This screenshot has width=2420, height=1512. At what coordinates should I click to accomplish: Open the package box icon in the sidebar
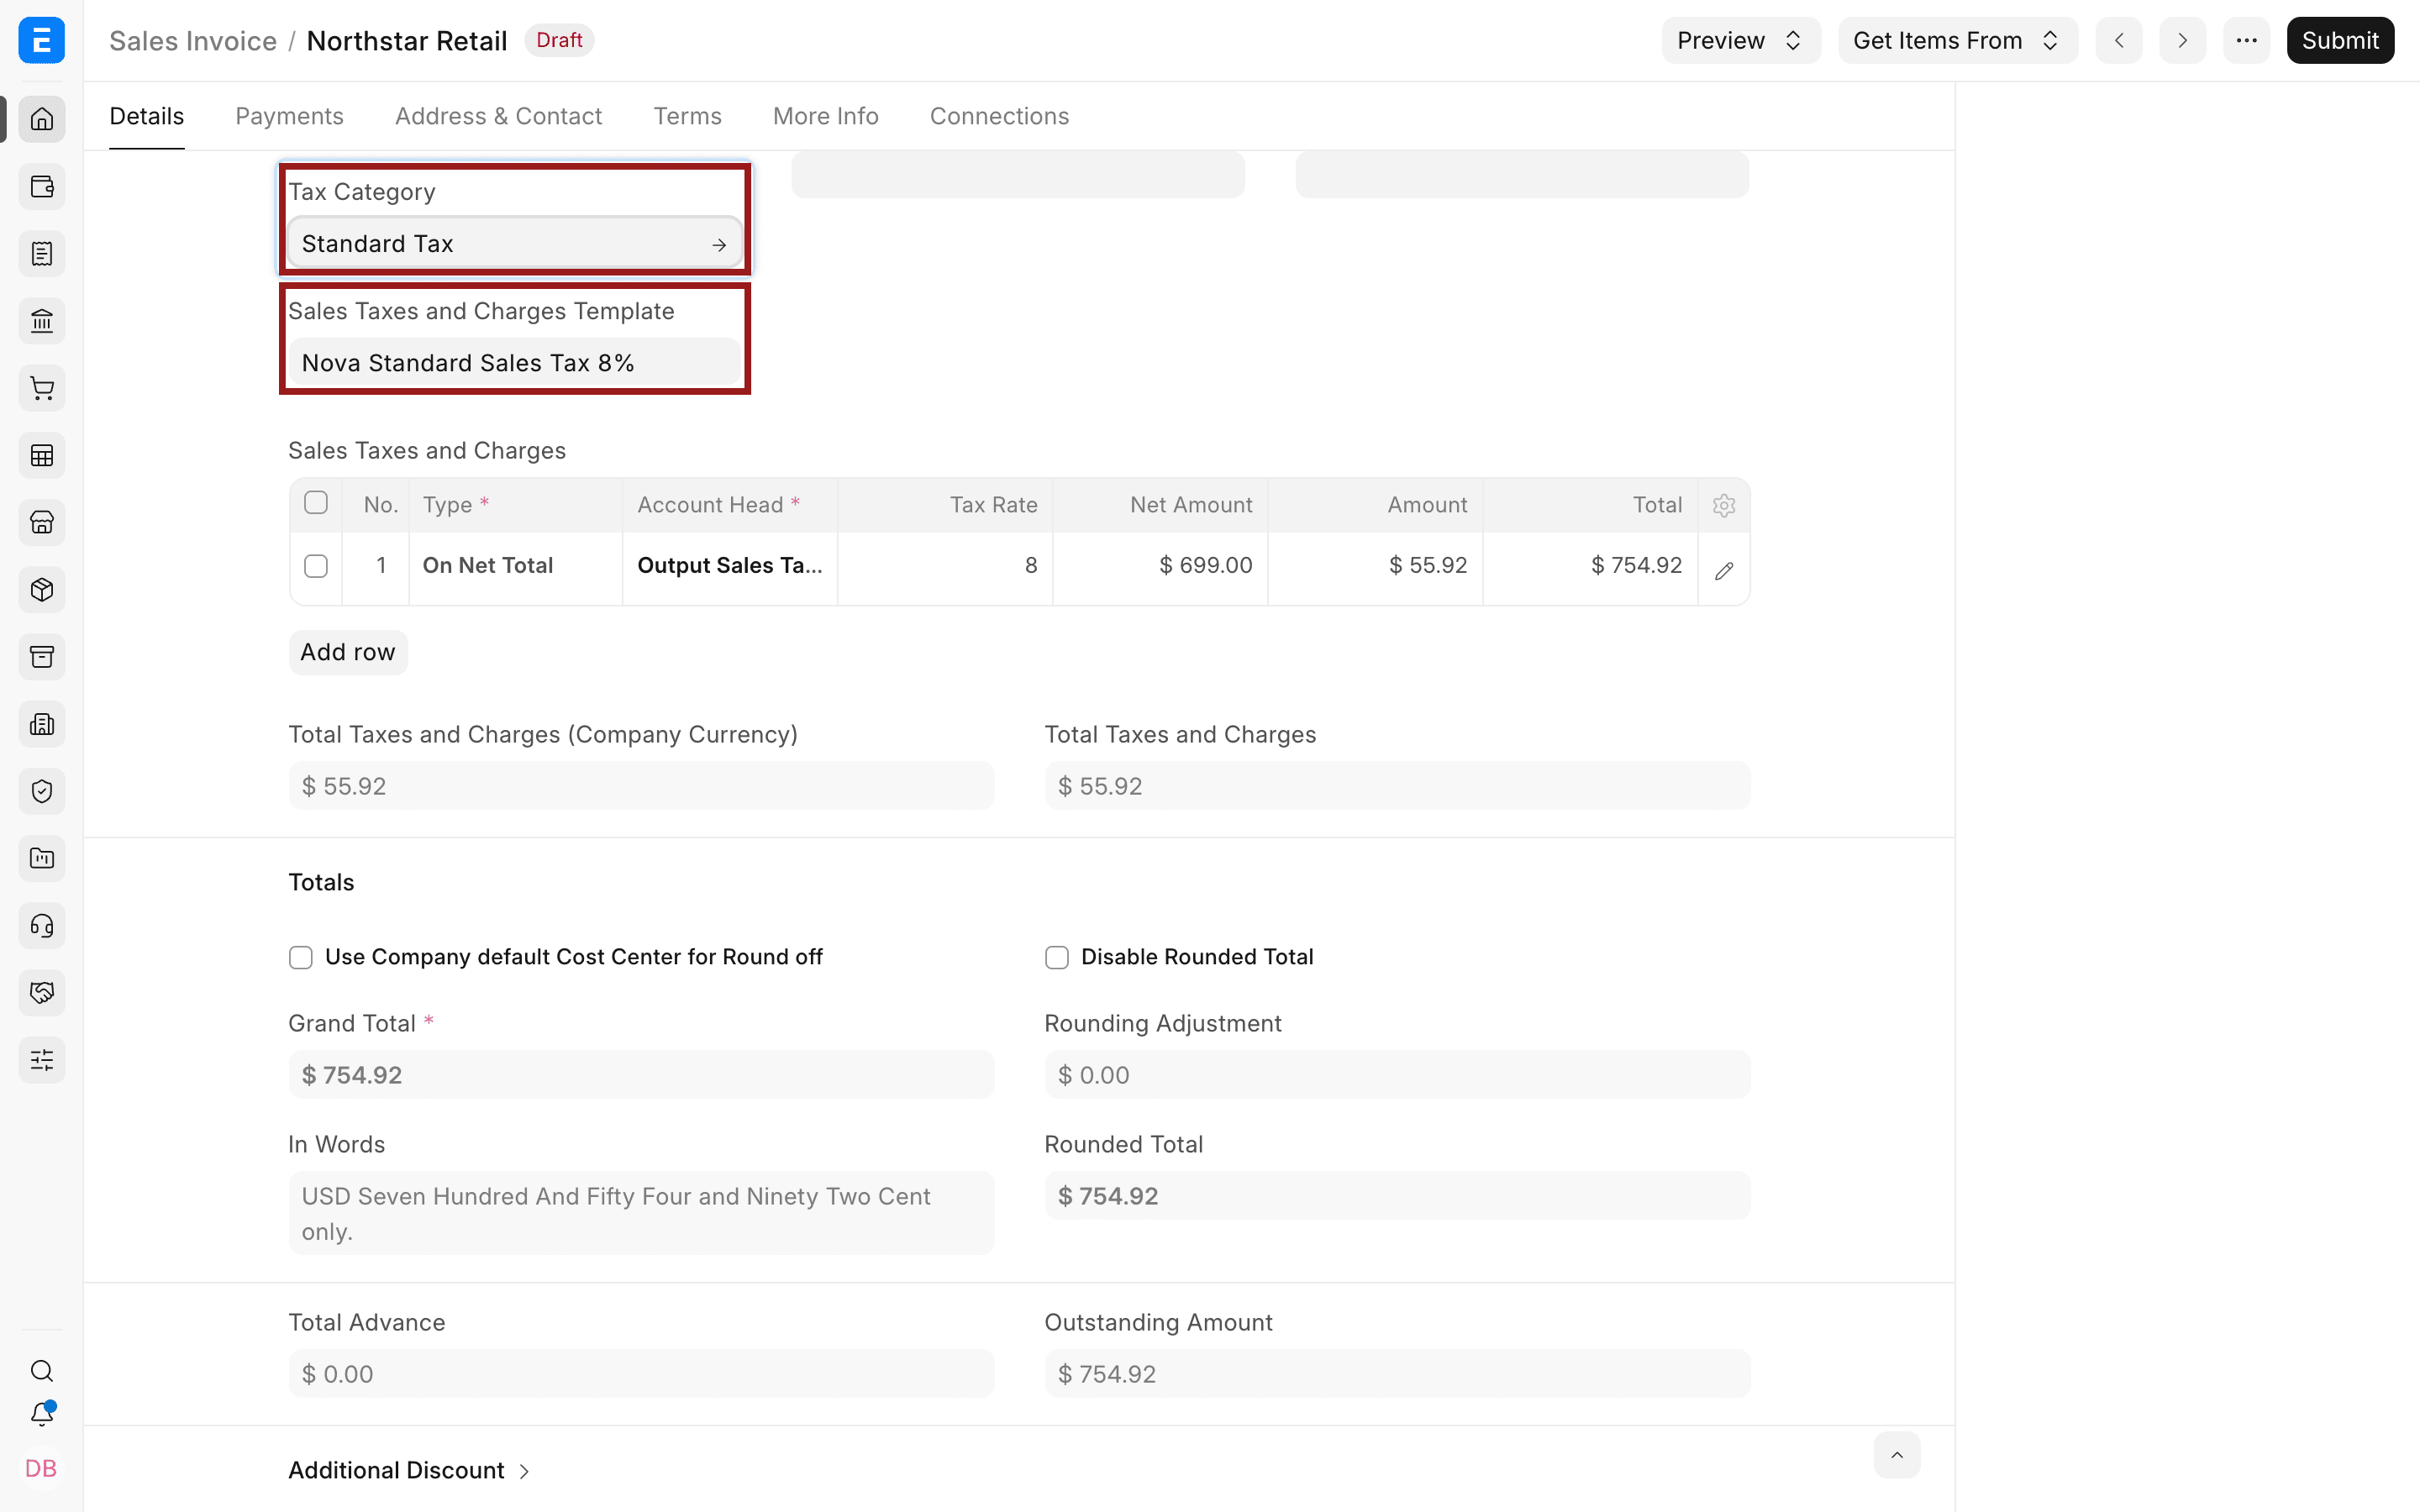click(x=42, y=590)
